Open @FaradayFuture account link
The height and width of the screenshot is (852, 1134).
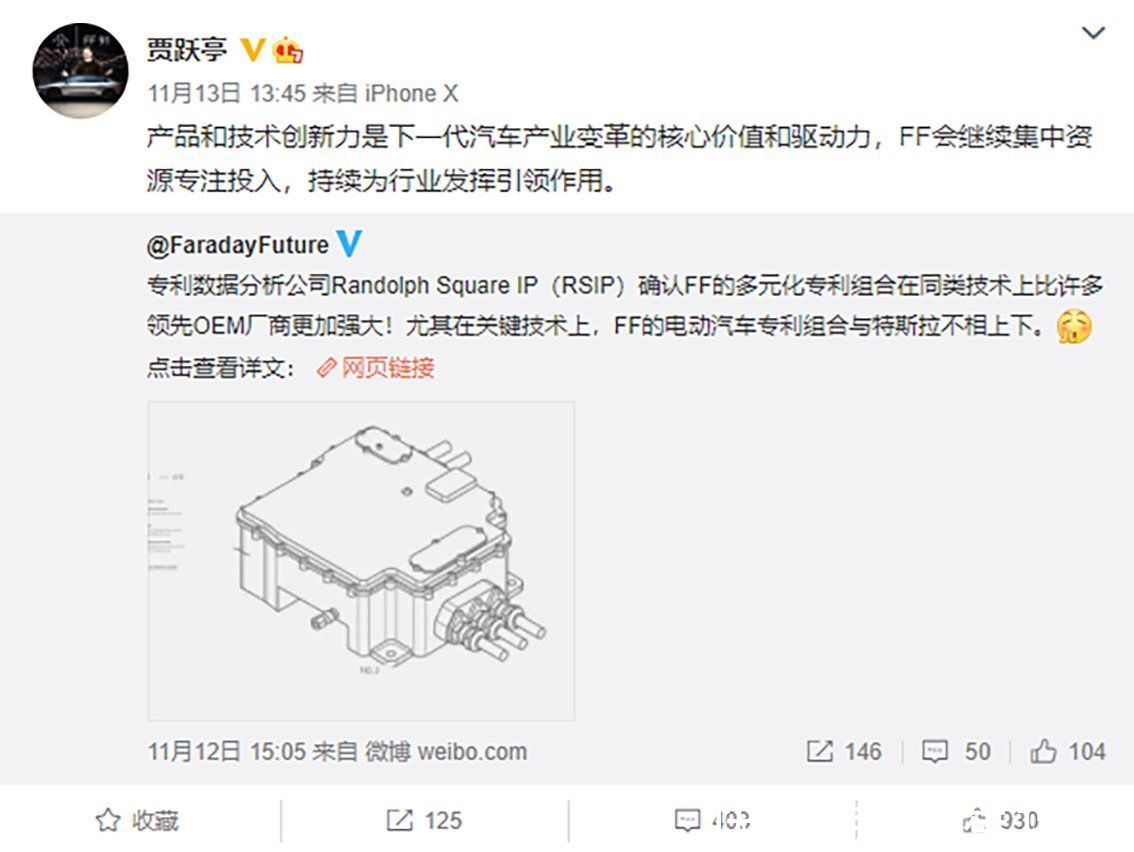tap(237, 245)
